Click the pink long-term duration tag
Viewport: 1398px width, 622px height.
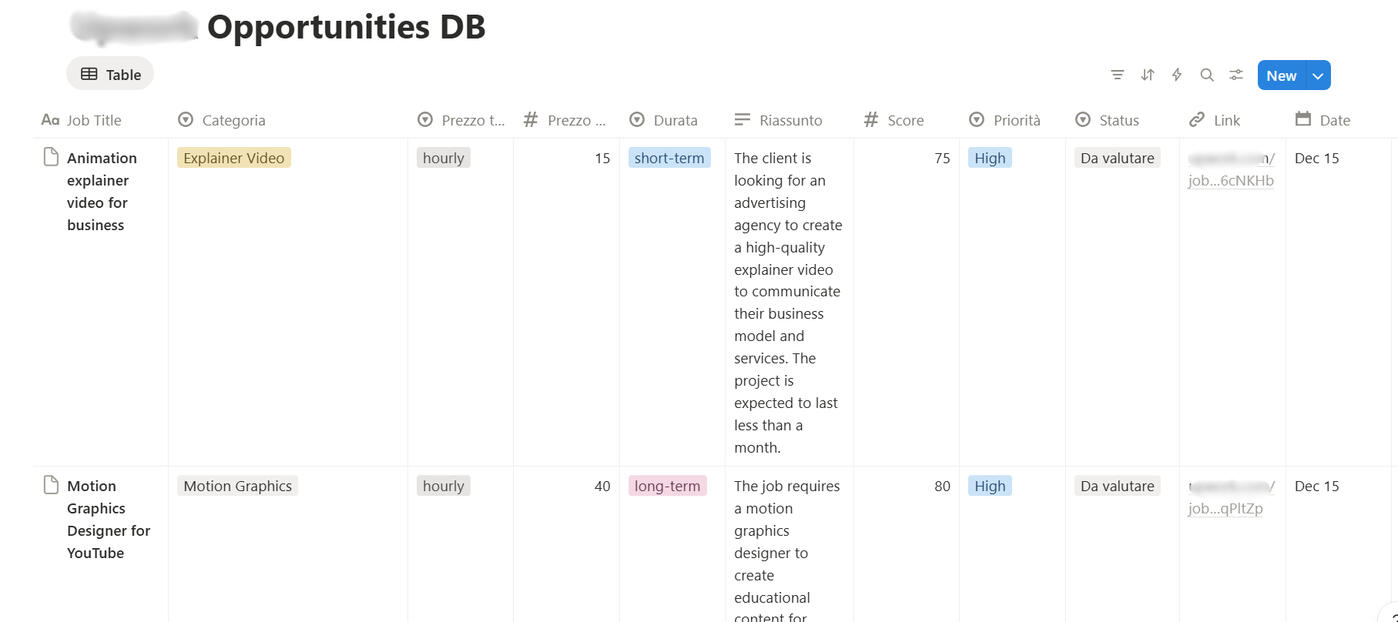[x=667, y=486]
